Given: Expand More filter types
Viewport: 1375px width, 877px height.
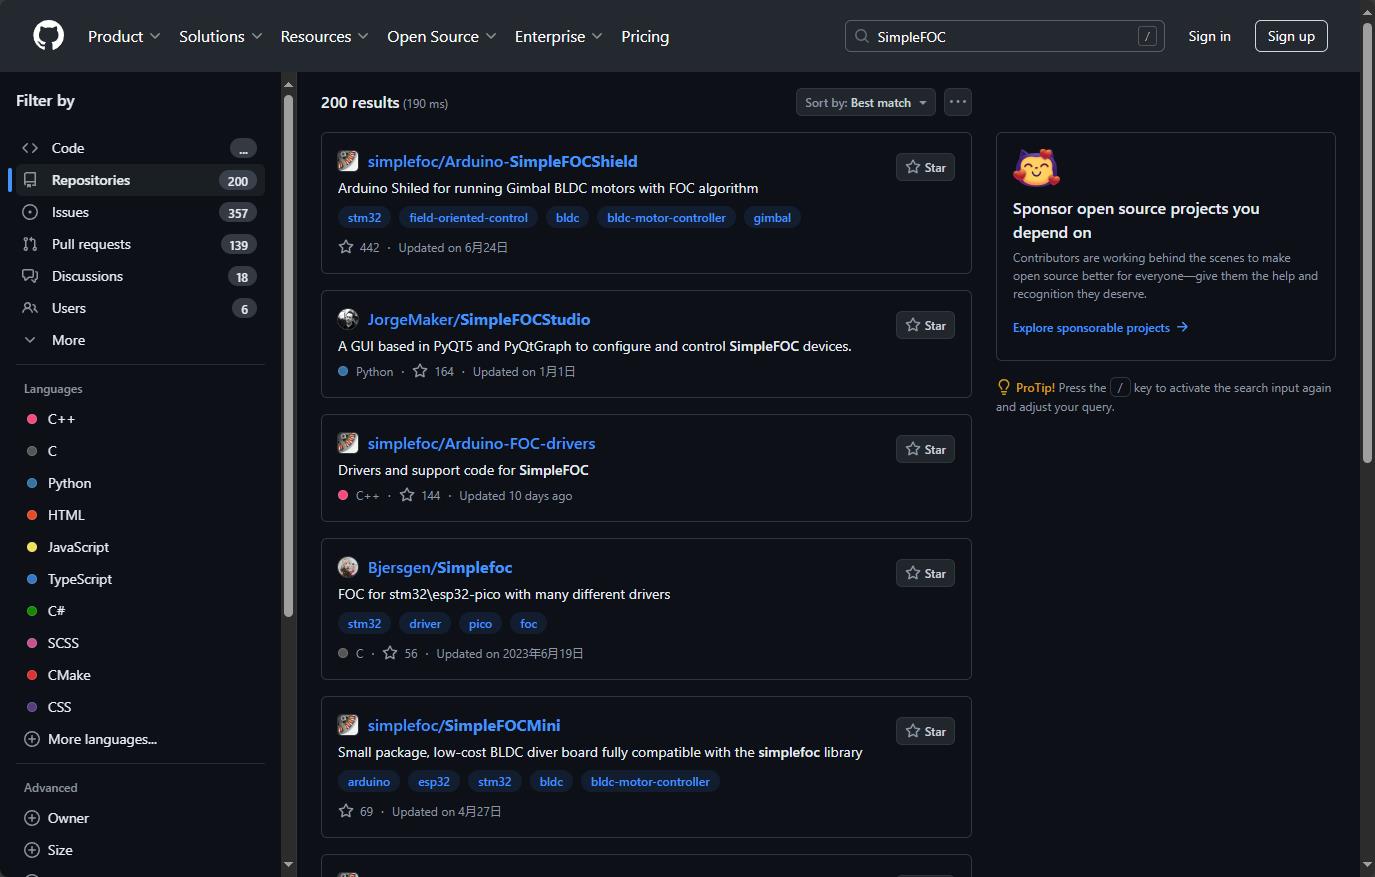Looking at the screenshot, I should [138, 340].
